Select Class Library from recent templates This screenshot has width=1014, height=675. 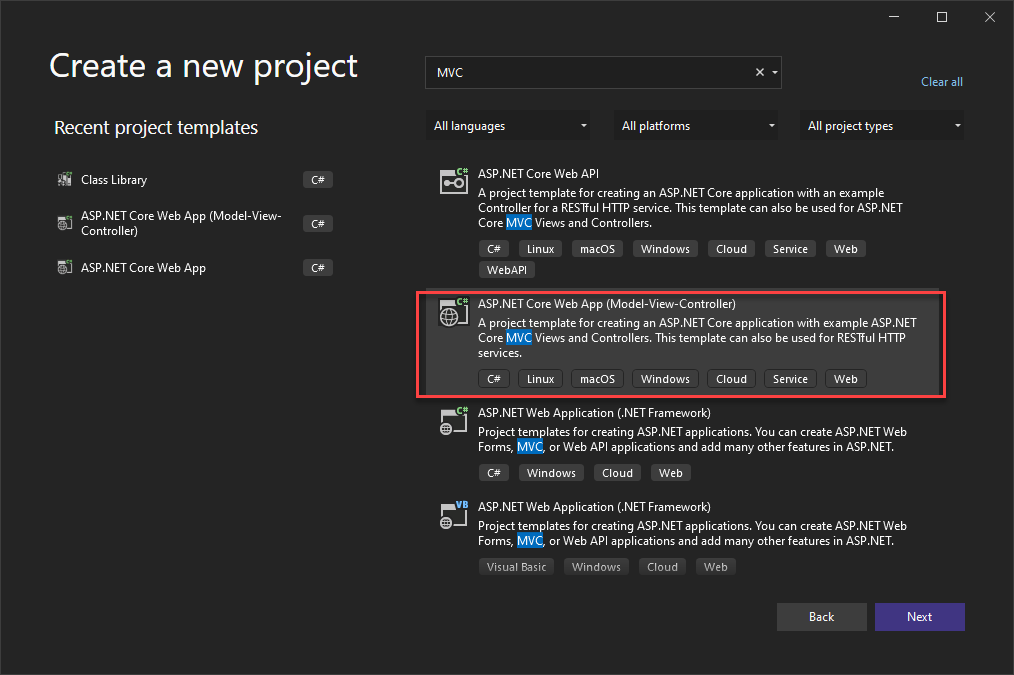click(x=114, y=180)
